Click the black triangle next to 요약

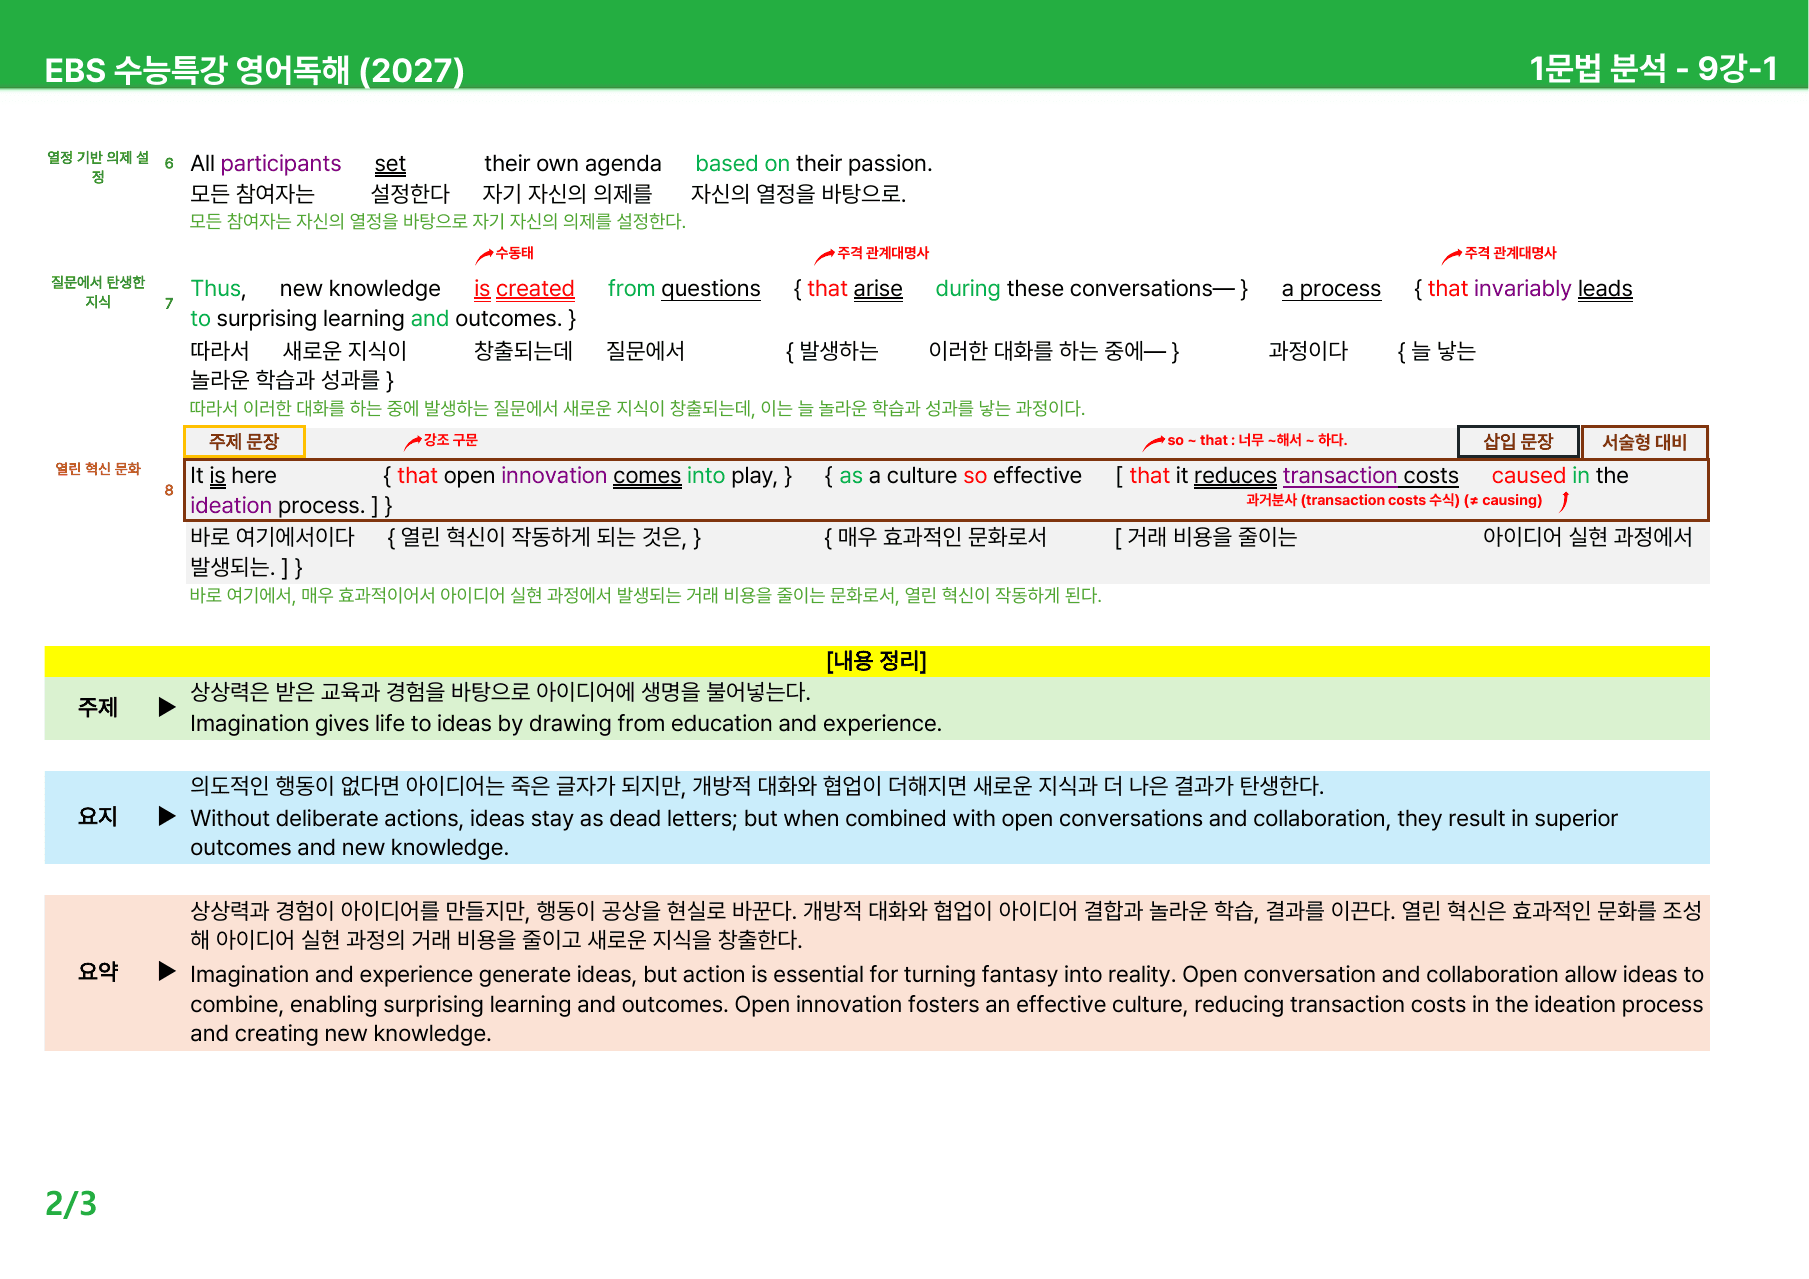[167, 971]
